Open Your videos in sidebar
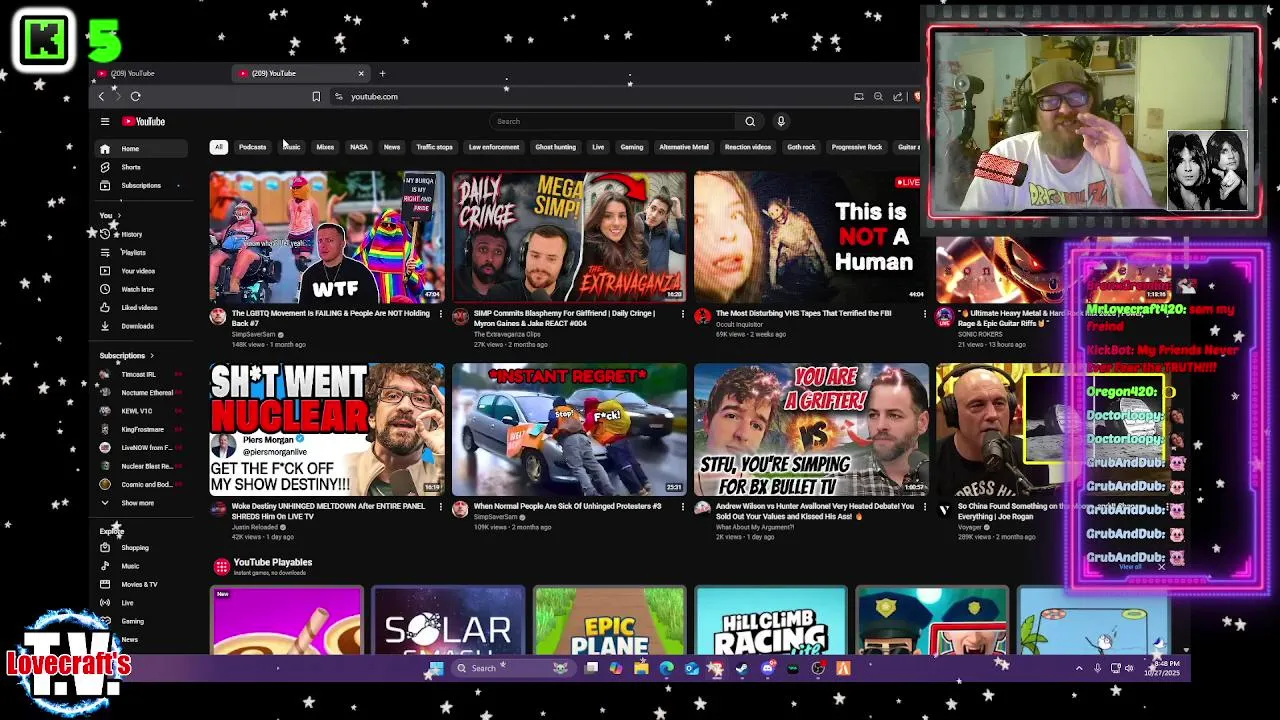Viewport: 1280px width, 720px height. 142,271
